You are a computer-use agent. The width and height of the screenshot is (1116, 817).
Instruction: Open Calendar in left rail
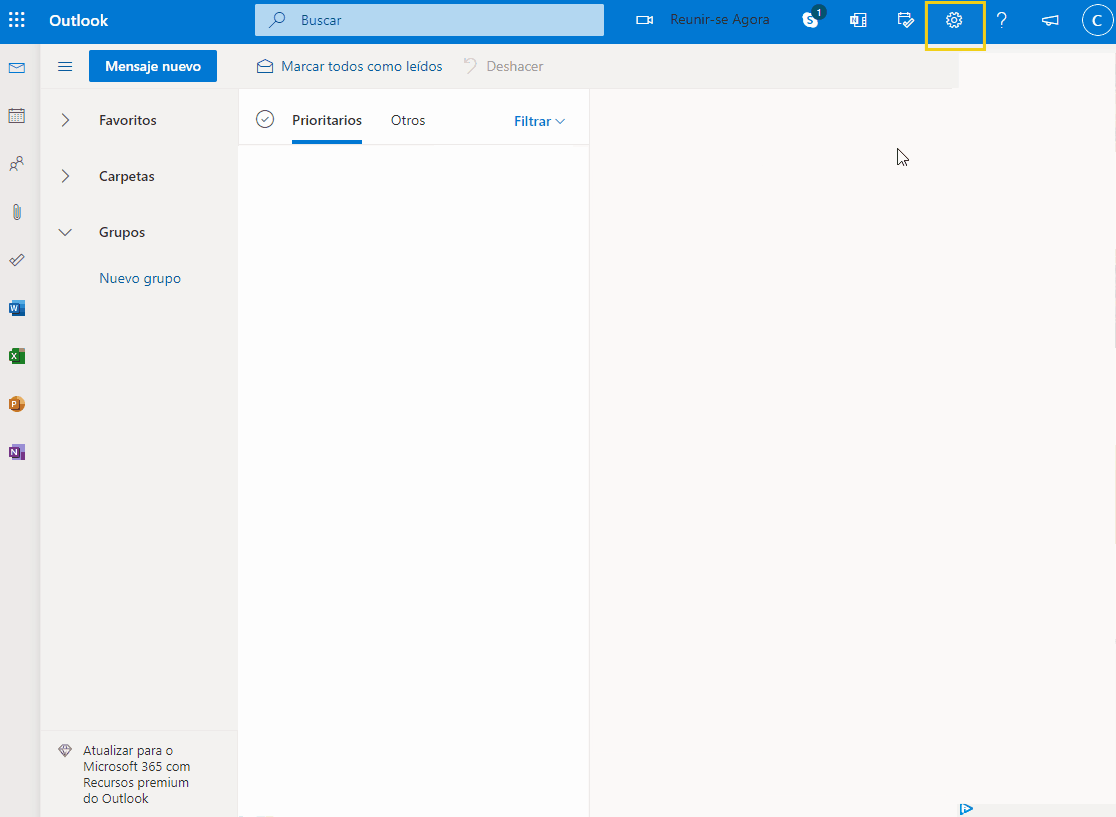click(17, 115)
